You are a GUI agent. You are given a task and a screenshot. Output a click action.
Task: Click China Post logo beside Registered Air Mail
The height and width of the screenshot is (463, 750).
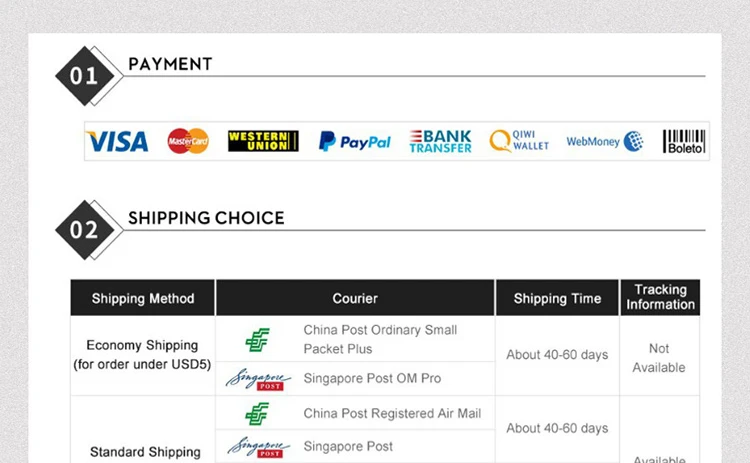pyautogui.click(x=258, y=413)
